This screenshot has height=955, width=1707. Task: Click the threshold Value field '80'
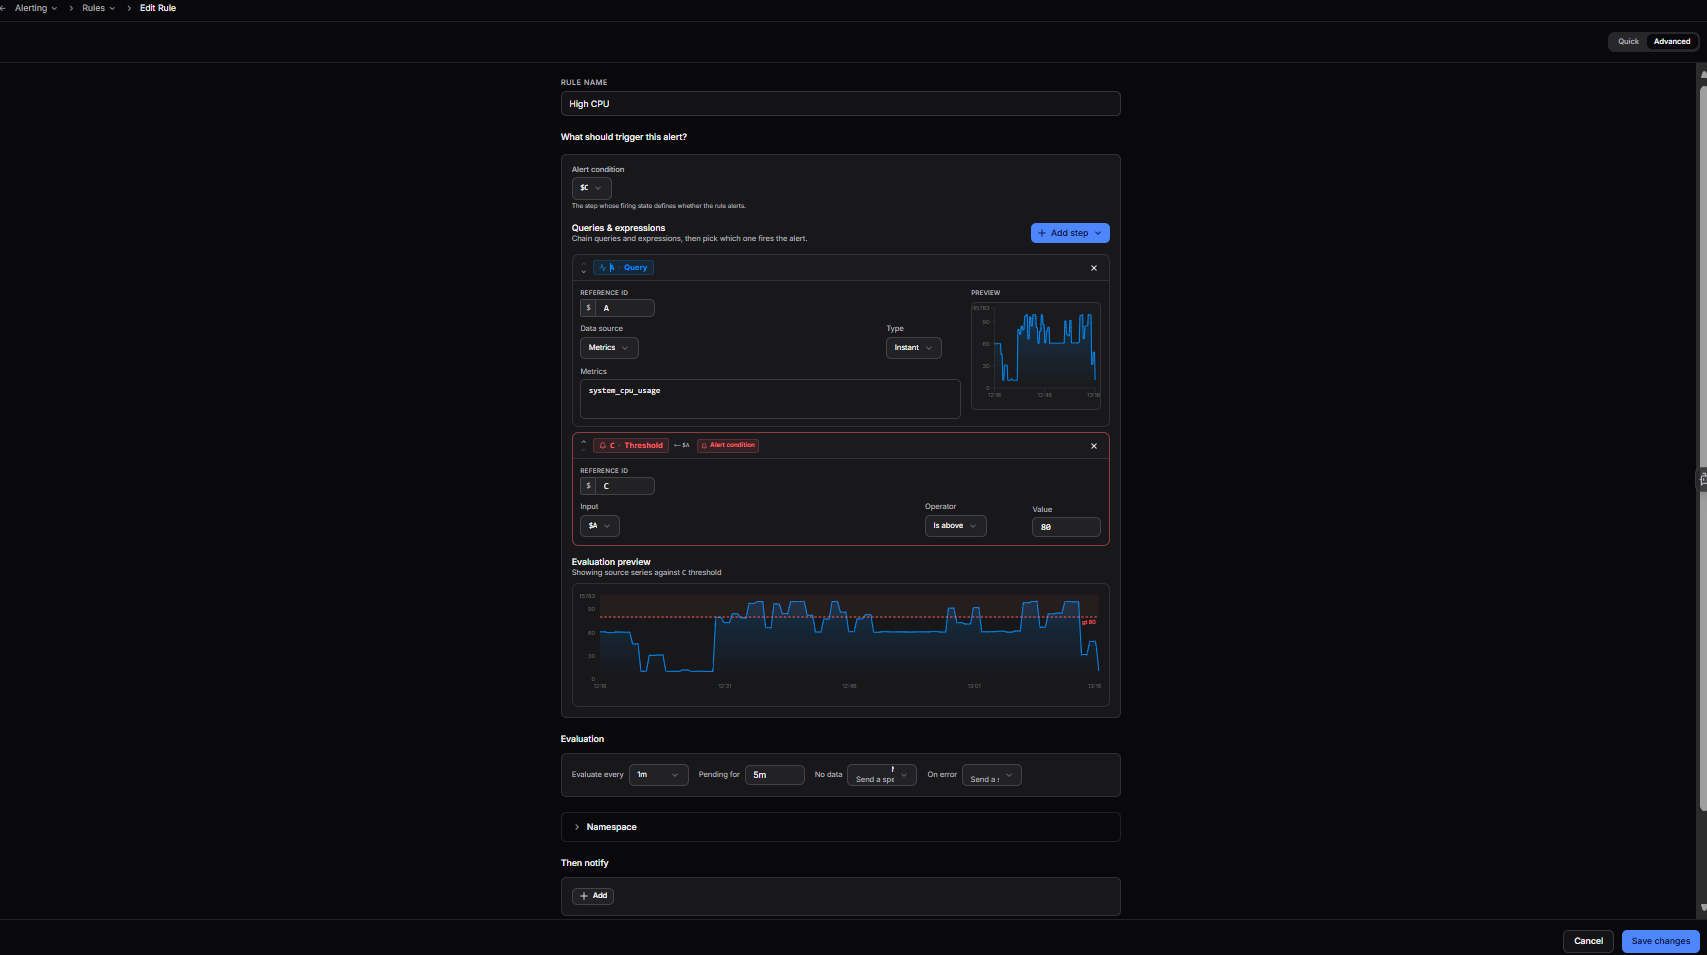tap(1066, 527)
